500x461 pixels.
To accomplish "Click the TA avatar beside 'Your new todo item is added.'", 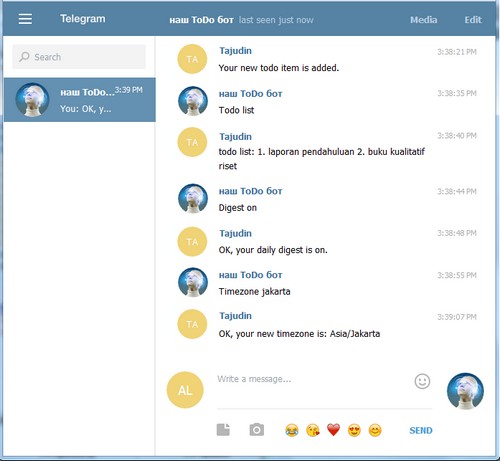I will point(192,59).
